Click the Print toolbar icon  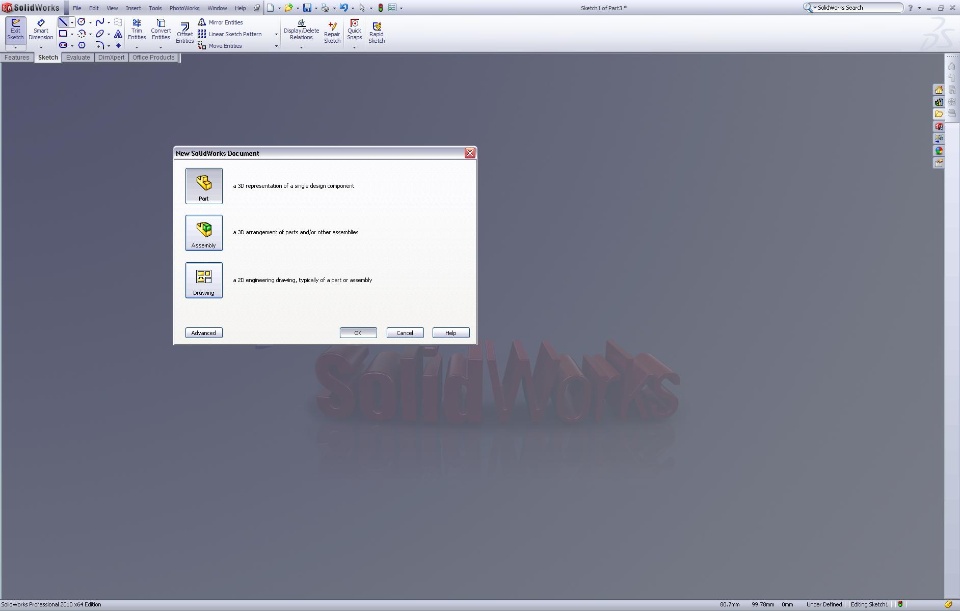pyautogui.click(x=325, y=8)
